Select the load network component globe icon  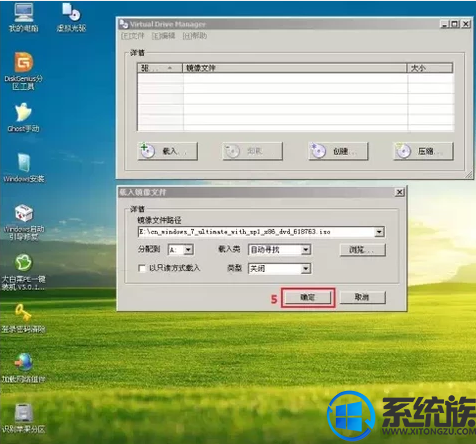(x=23, y=362)
